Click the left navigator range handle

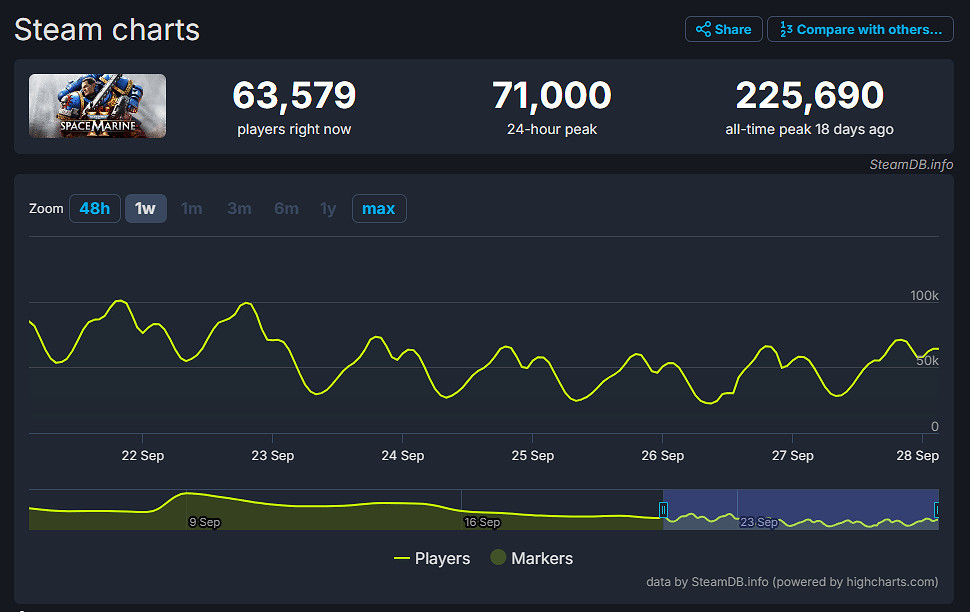pyautogui.click(x=663, y=509)
